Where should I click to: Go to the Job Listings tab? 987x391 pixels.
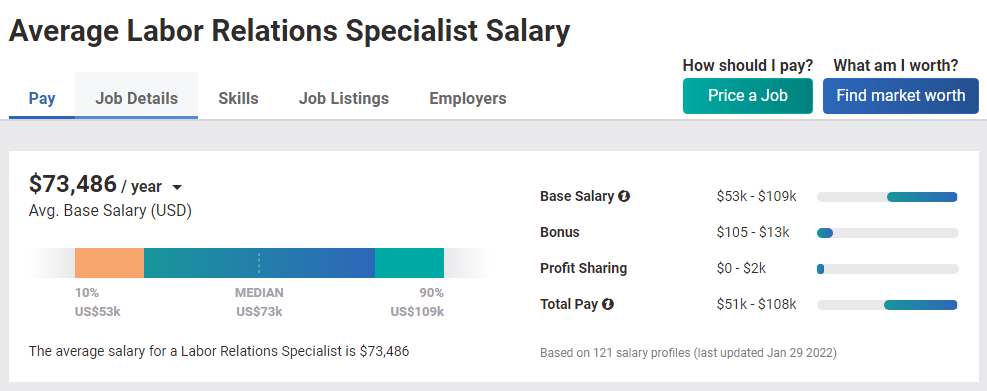[x=344, y=98]
